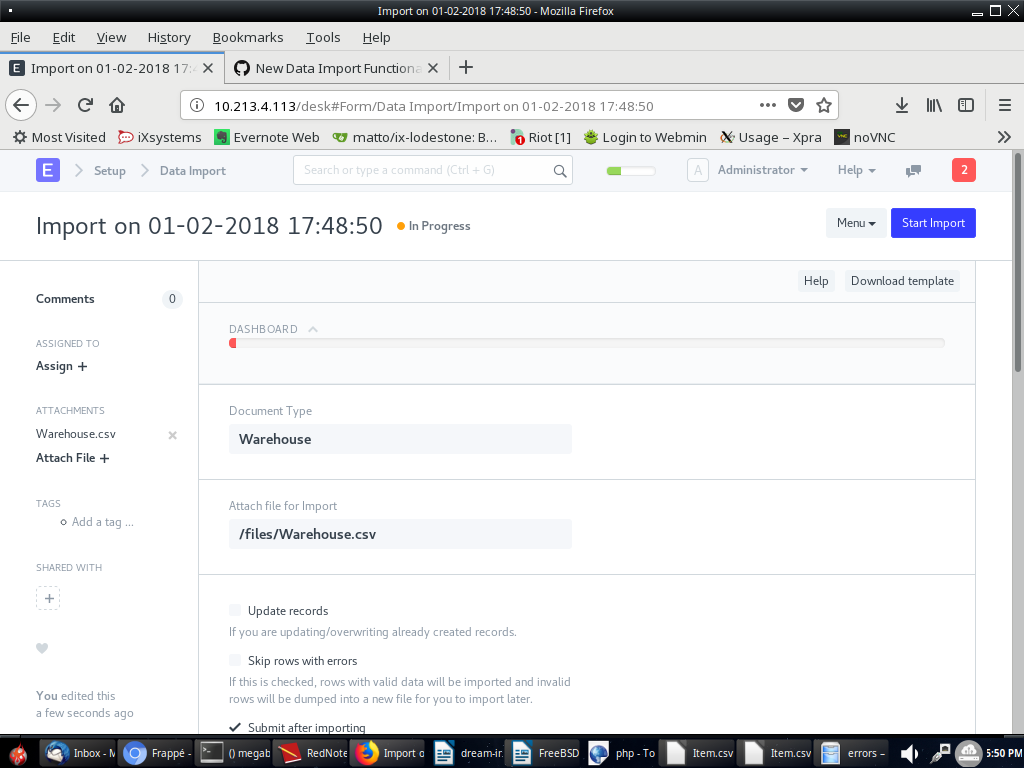Click the Start Import button
Viewport: 1024px width, 768px height.
(932, 223)
